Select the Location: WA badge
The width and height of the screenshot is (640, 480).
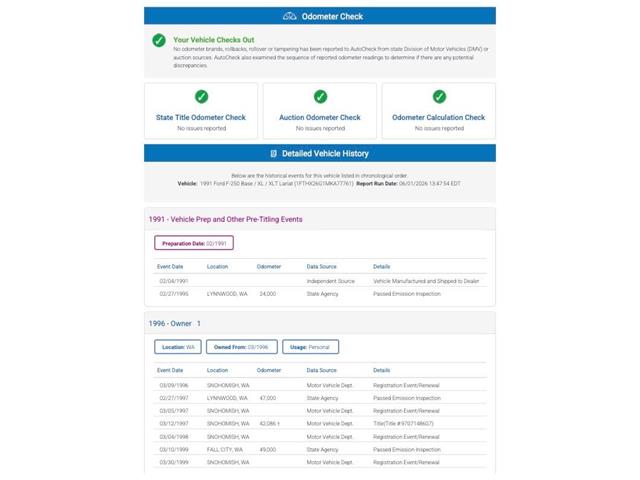[x=178, y=347]
